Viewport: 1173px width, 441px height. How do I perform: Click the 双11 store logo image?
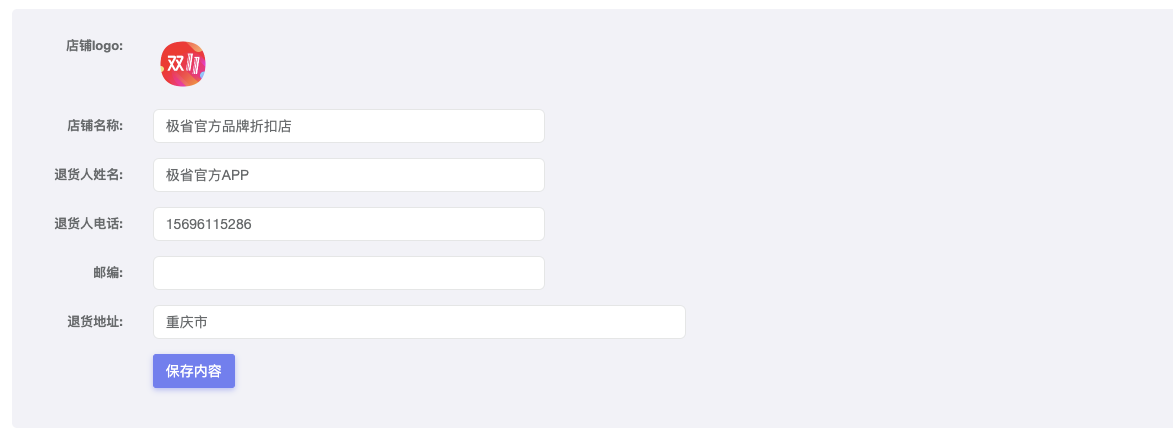click(183, 64)
